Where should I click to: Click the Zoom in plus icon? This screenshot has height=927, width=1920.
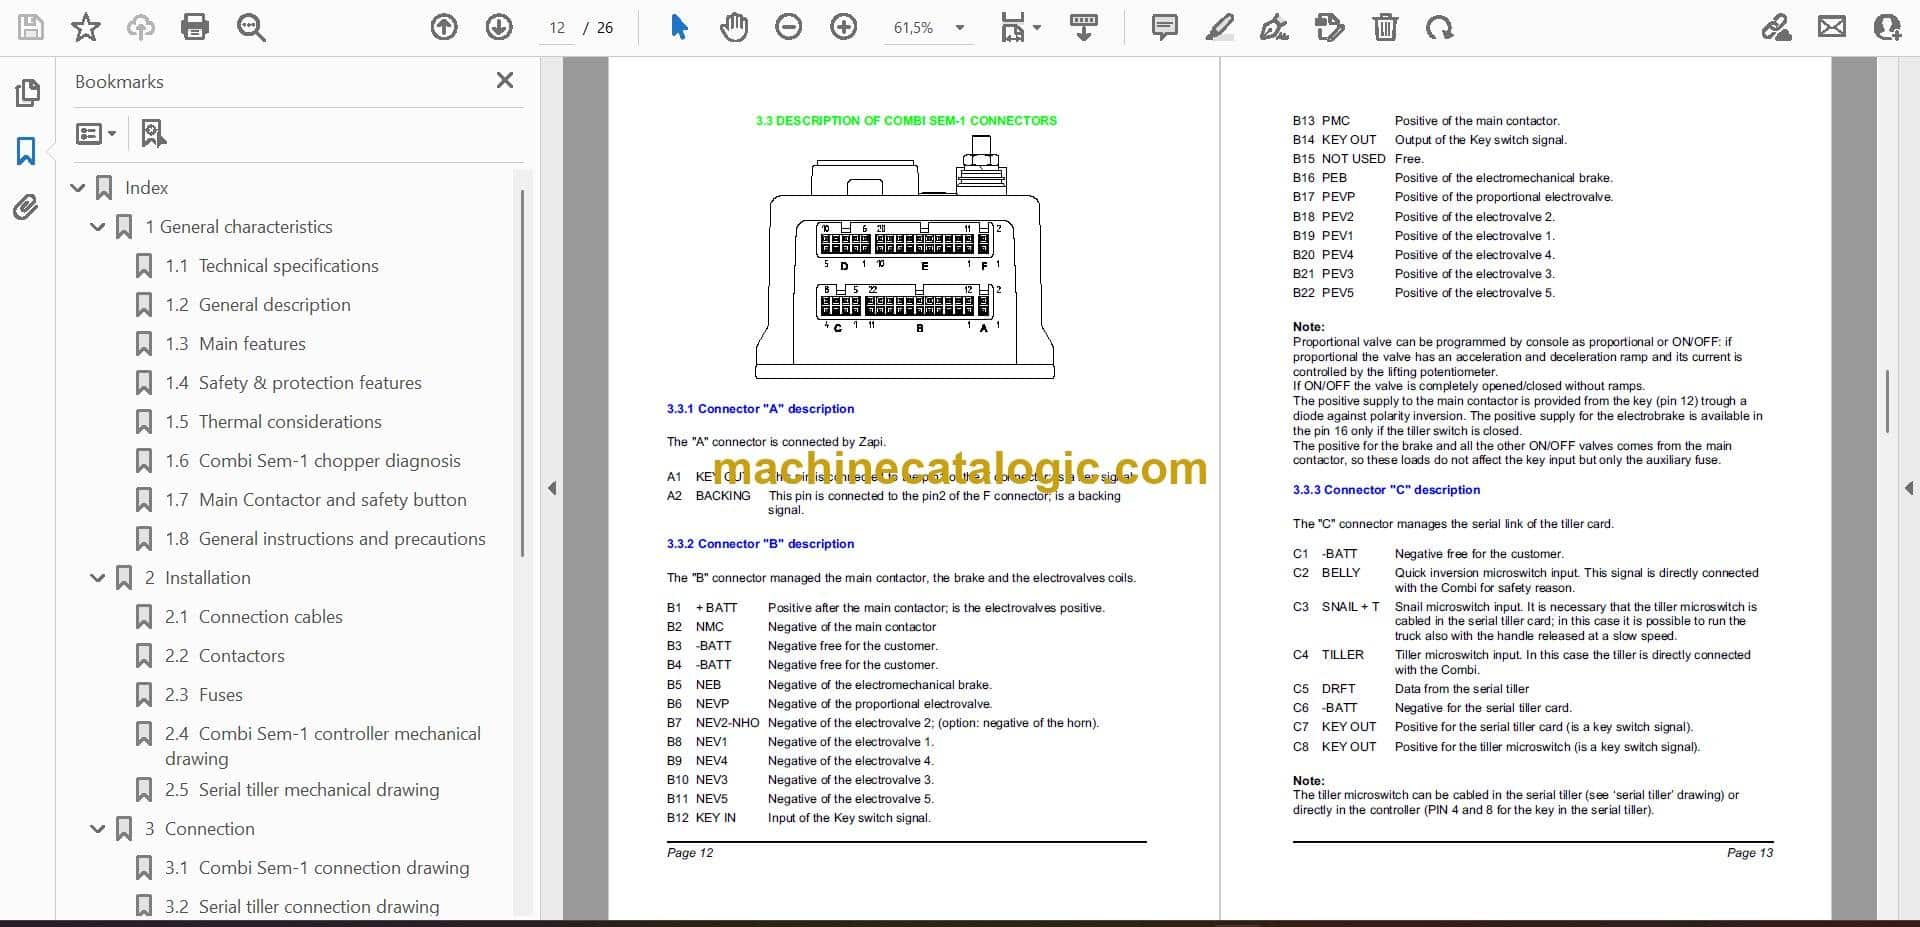coord(844,28)
